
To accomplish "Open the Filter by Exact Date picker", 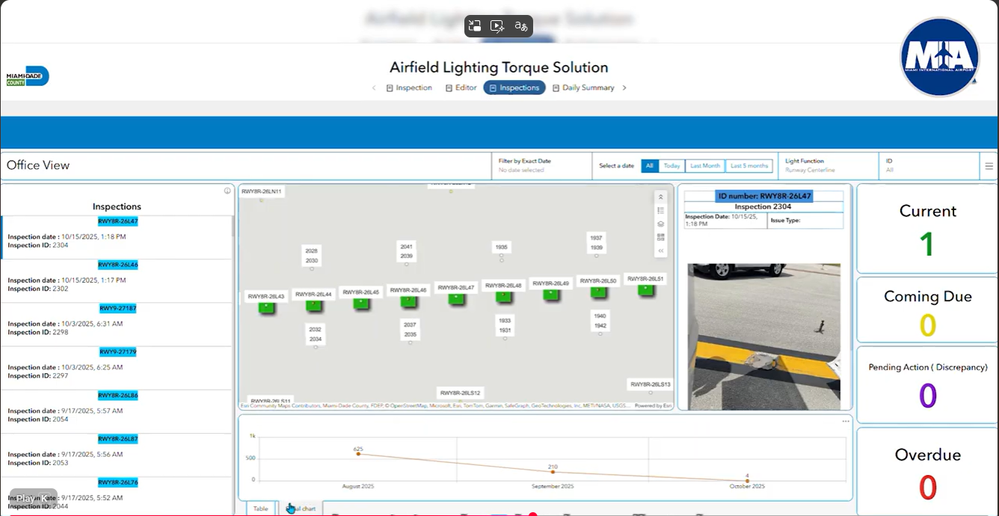I will (x=541, y=166).
